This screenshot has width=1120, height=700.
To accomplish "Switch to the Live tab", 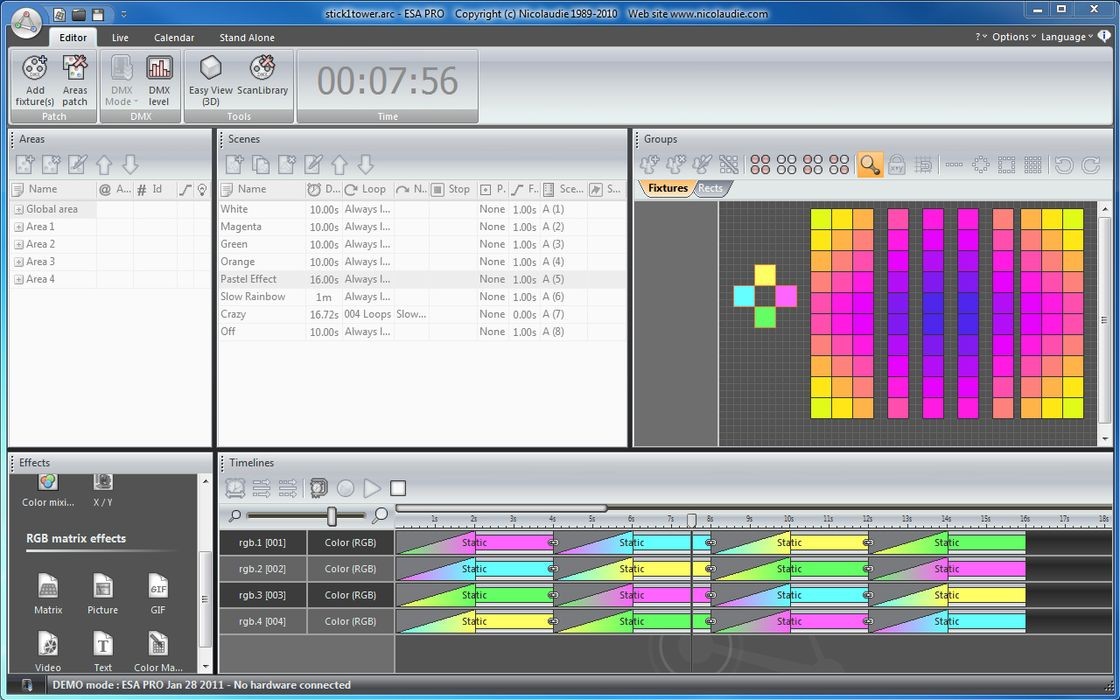I will [x=120, y=38].
